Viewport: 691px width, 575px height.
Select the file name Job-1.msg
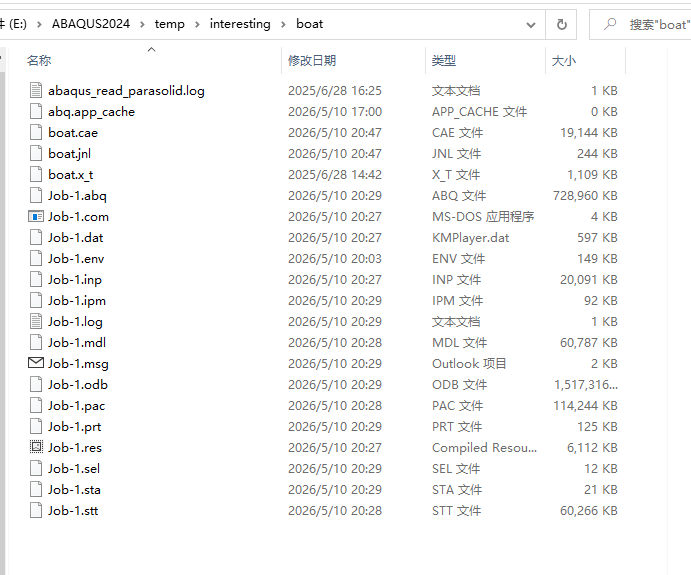point(78,364)
